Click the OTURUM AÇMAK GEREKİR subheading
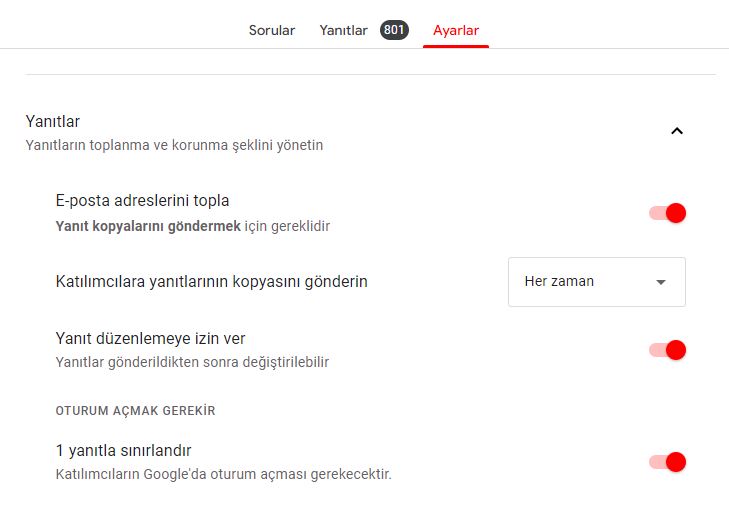The image size is (729, 509). coord(135,410)
